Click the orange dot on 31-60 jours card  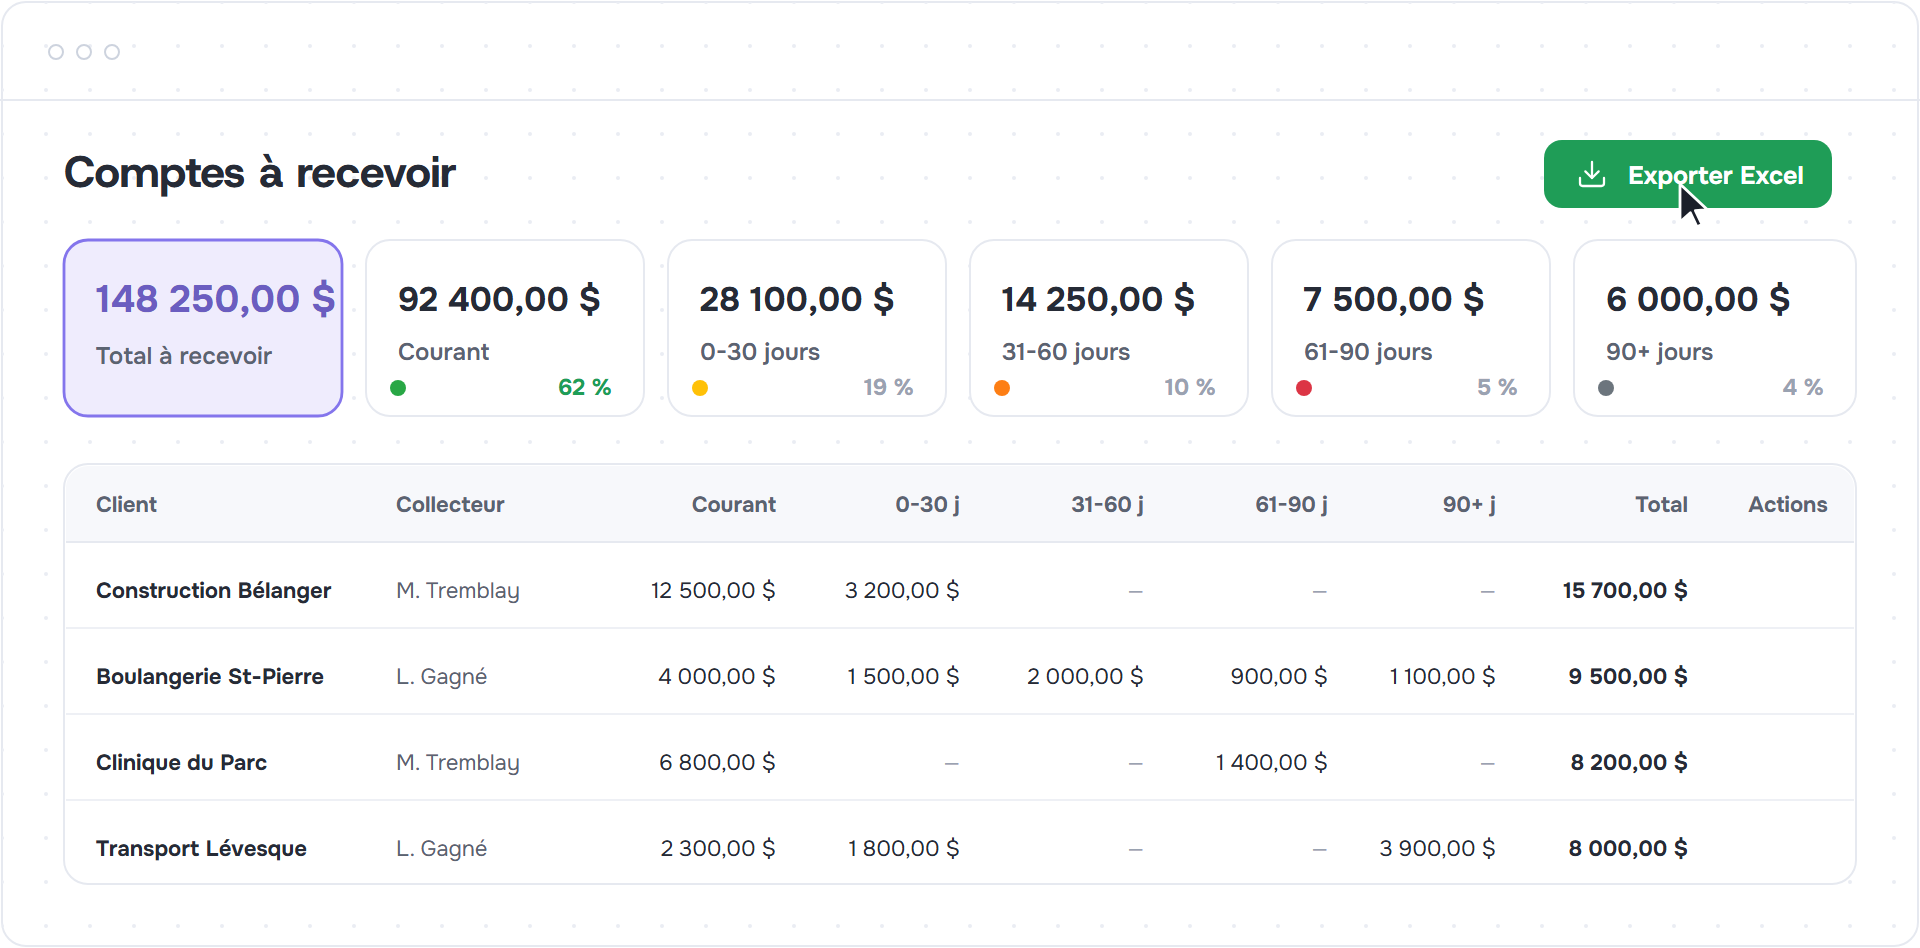click(x=1002, y=388)
